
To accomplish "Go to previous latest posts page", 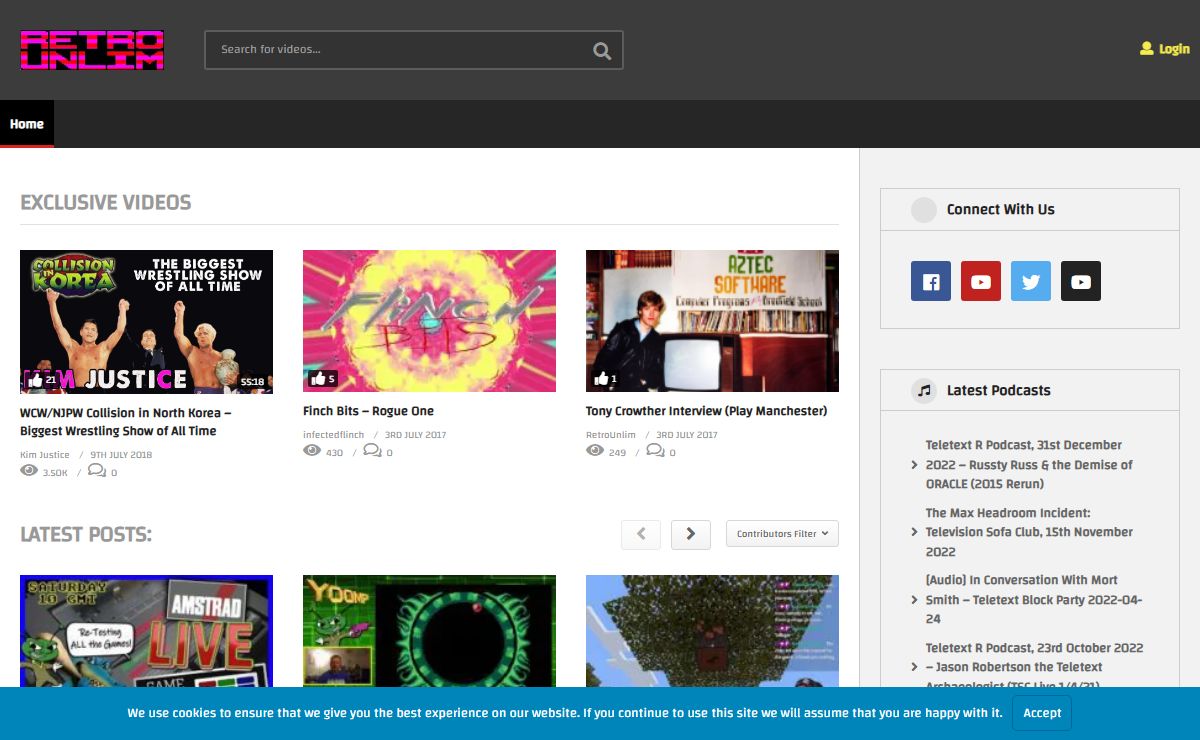I will point(641,534).
